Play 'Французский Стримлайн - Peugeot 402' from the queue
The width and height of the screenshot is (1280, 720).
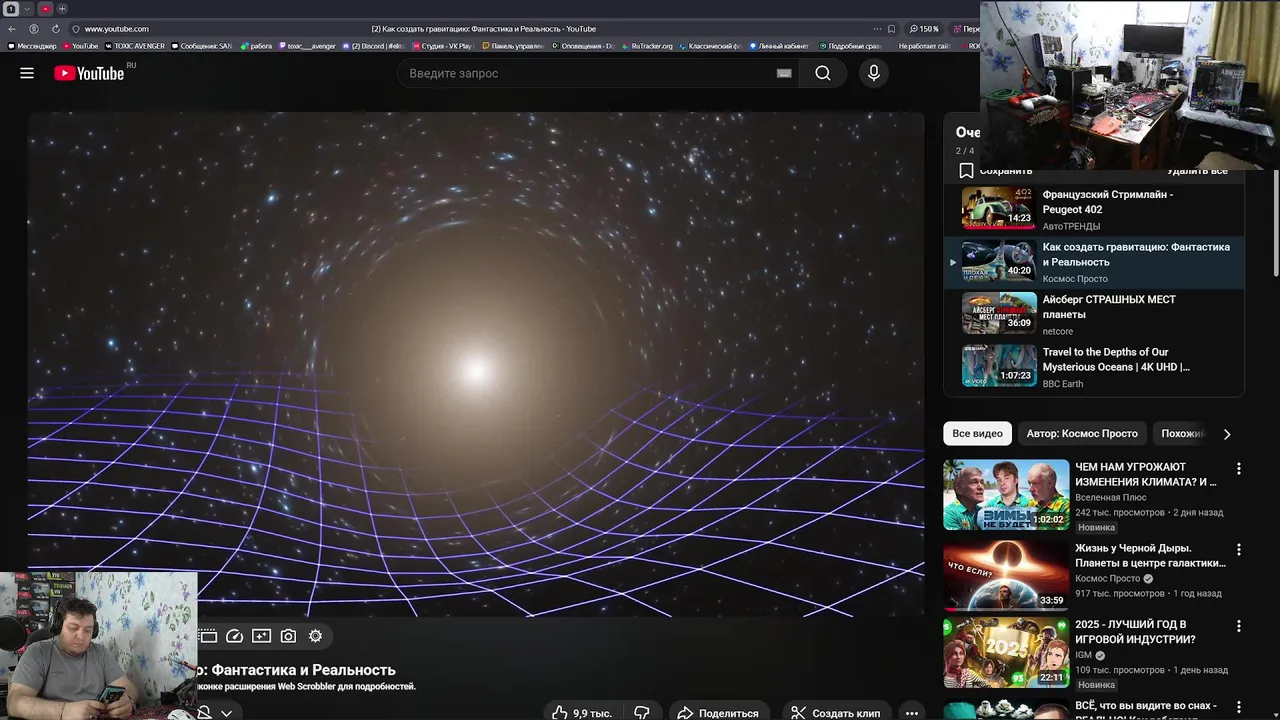[x=1094, y=208]
